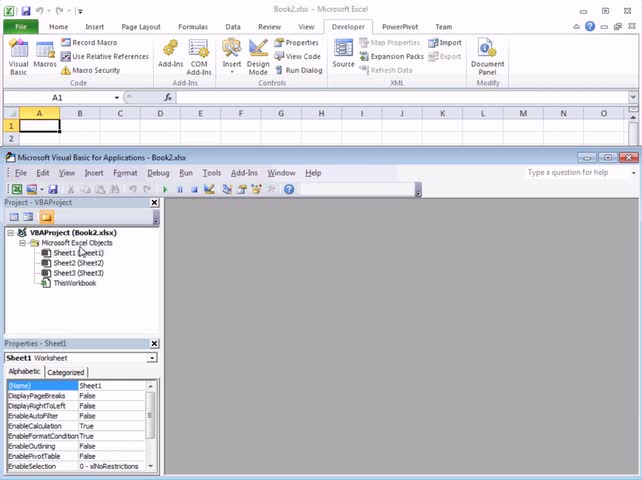The width and height of the screenshot is (642, 480).
Task: Click View Object icon in Project pane
Action: click(x=29, y=217)
